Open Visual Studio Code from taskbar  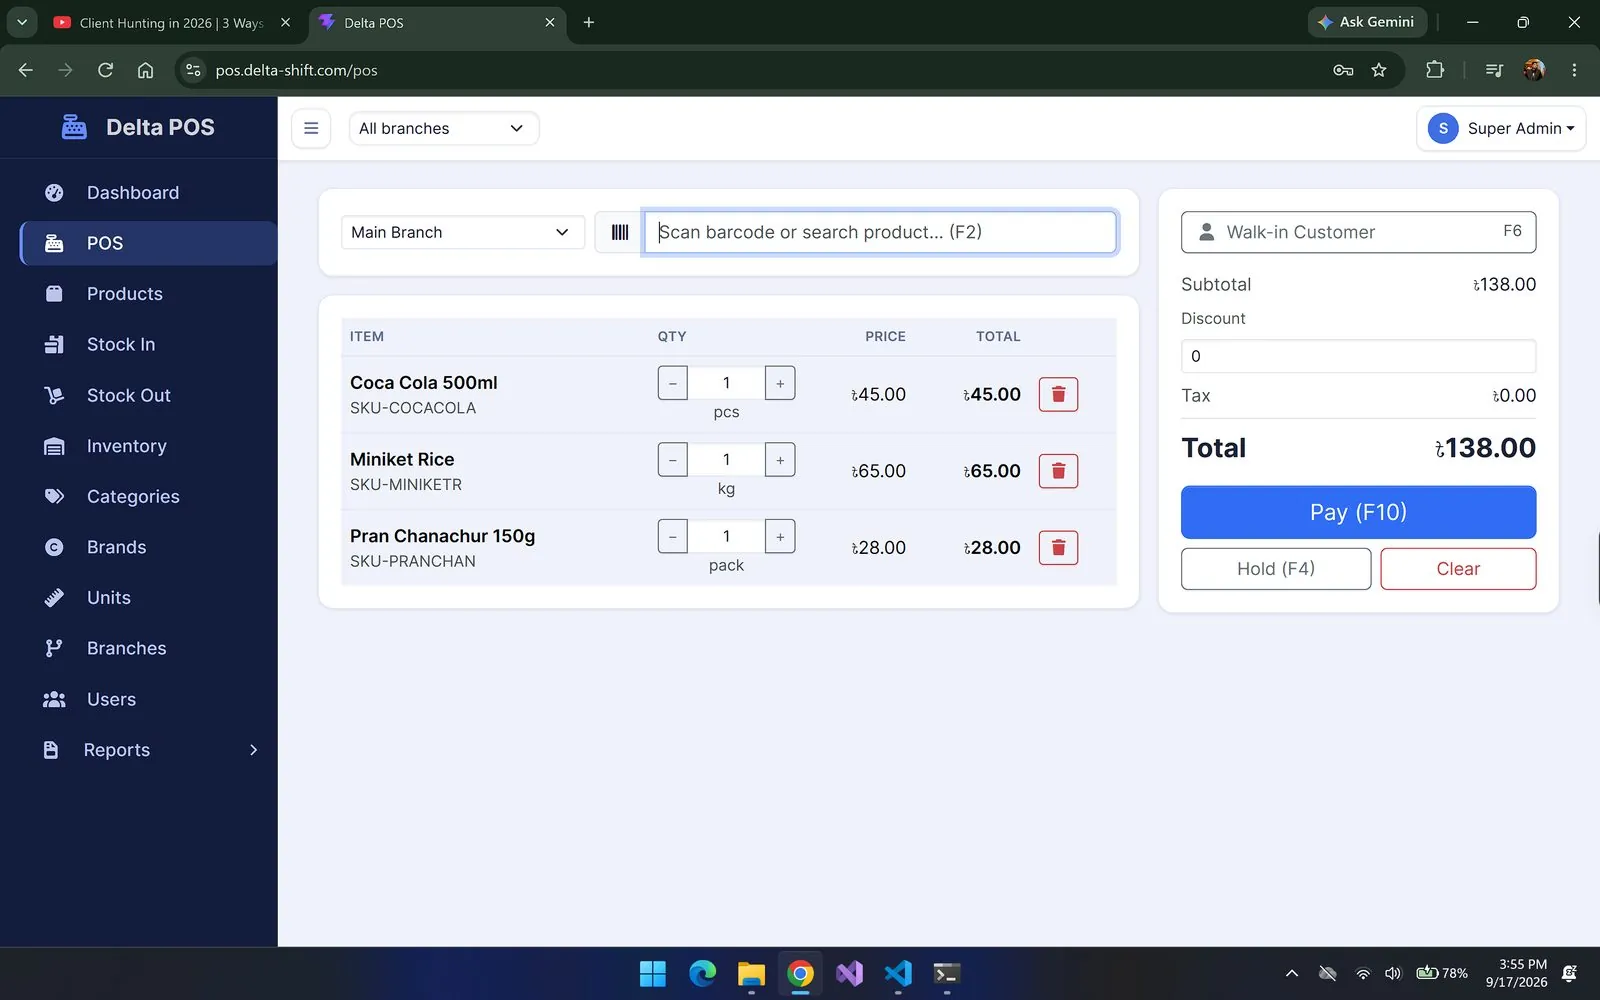click(898, 973)
